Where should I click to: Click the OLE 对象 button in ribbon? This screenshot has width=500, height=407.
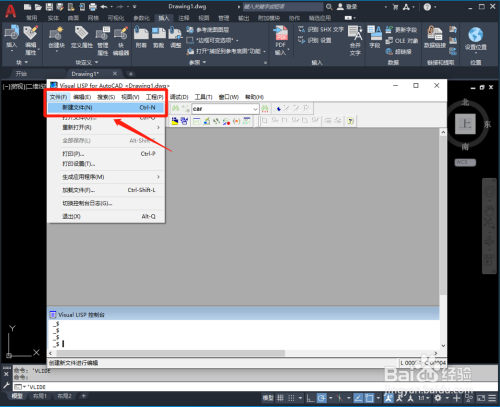tap(402, 41)
